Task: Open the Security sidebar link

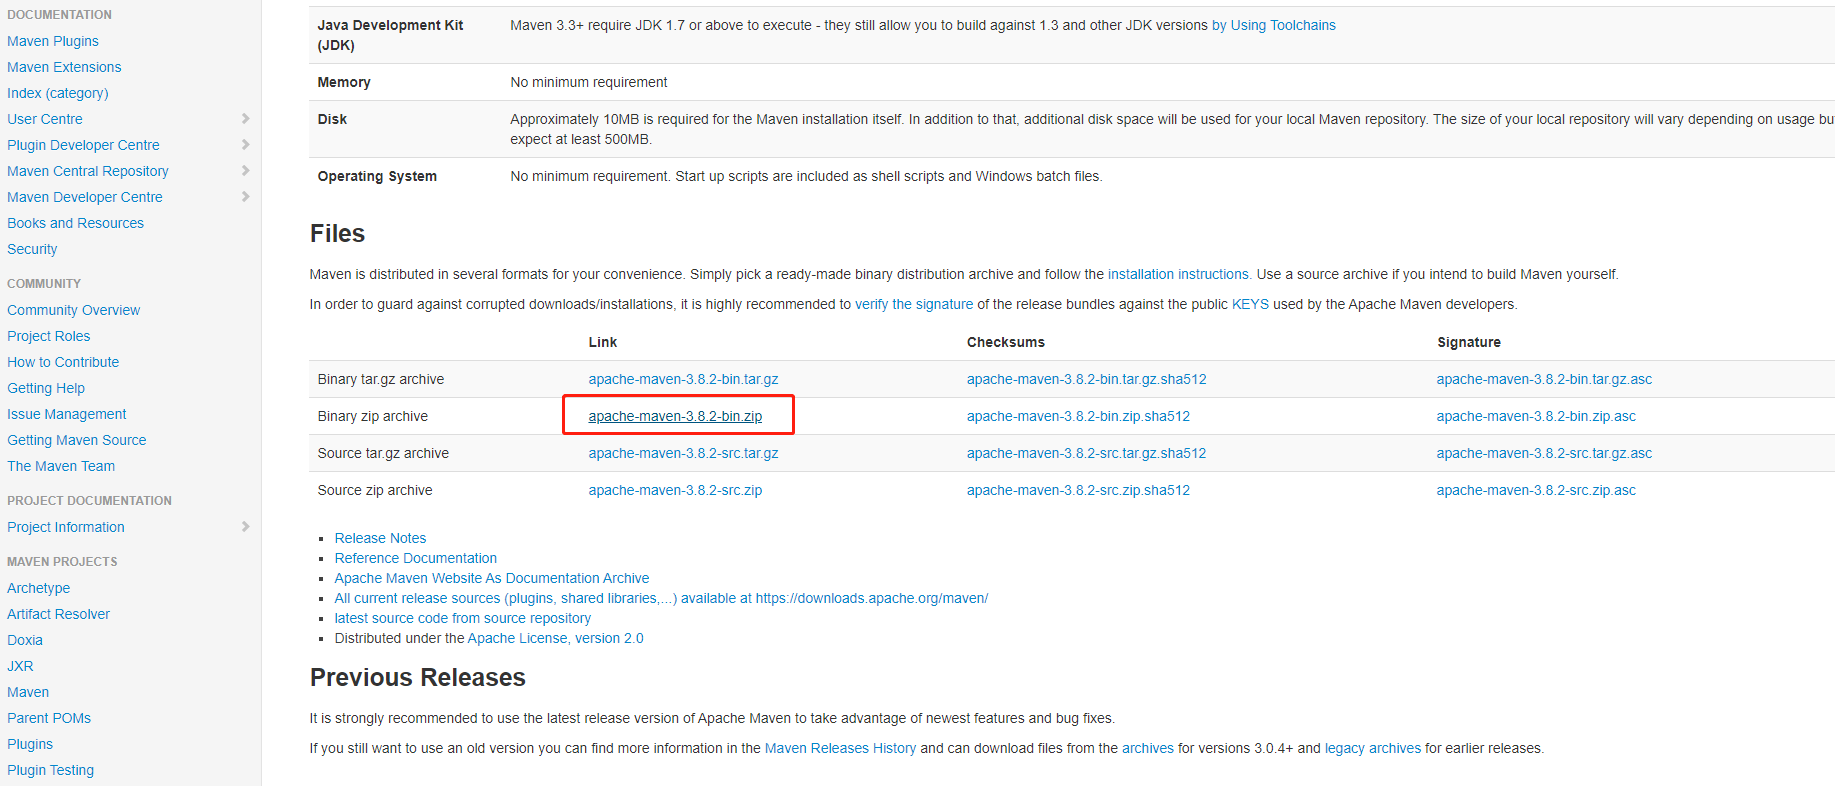Action: [32, 249]
